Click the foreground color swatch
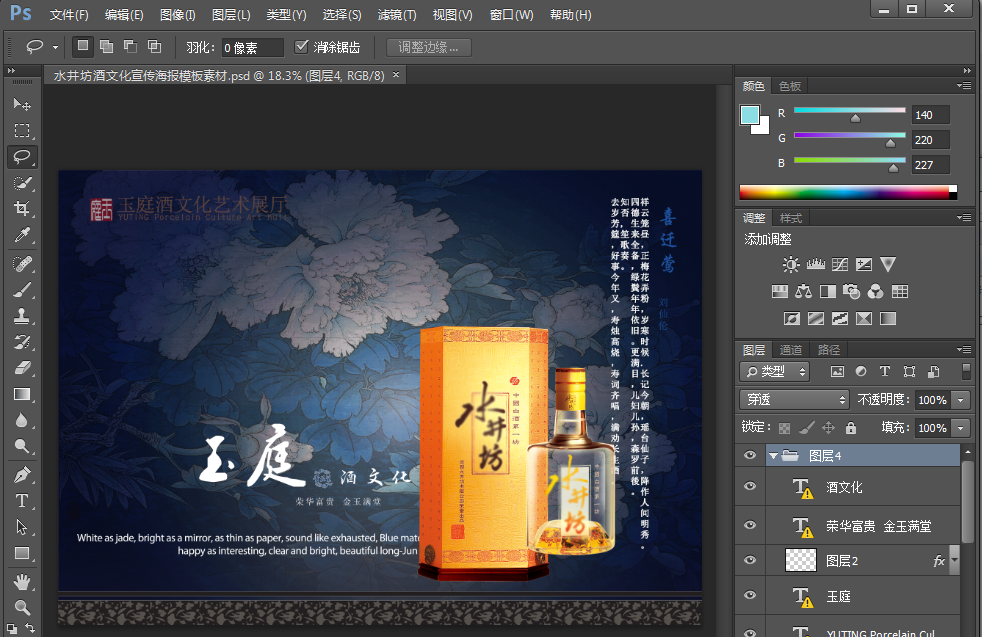The width and height of the screenshot is (982, 637). (x=749, y=115)
